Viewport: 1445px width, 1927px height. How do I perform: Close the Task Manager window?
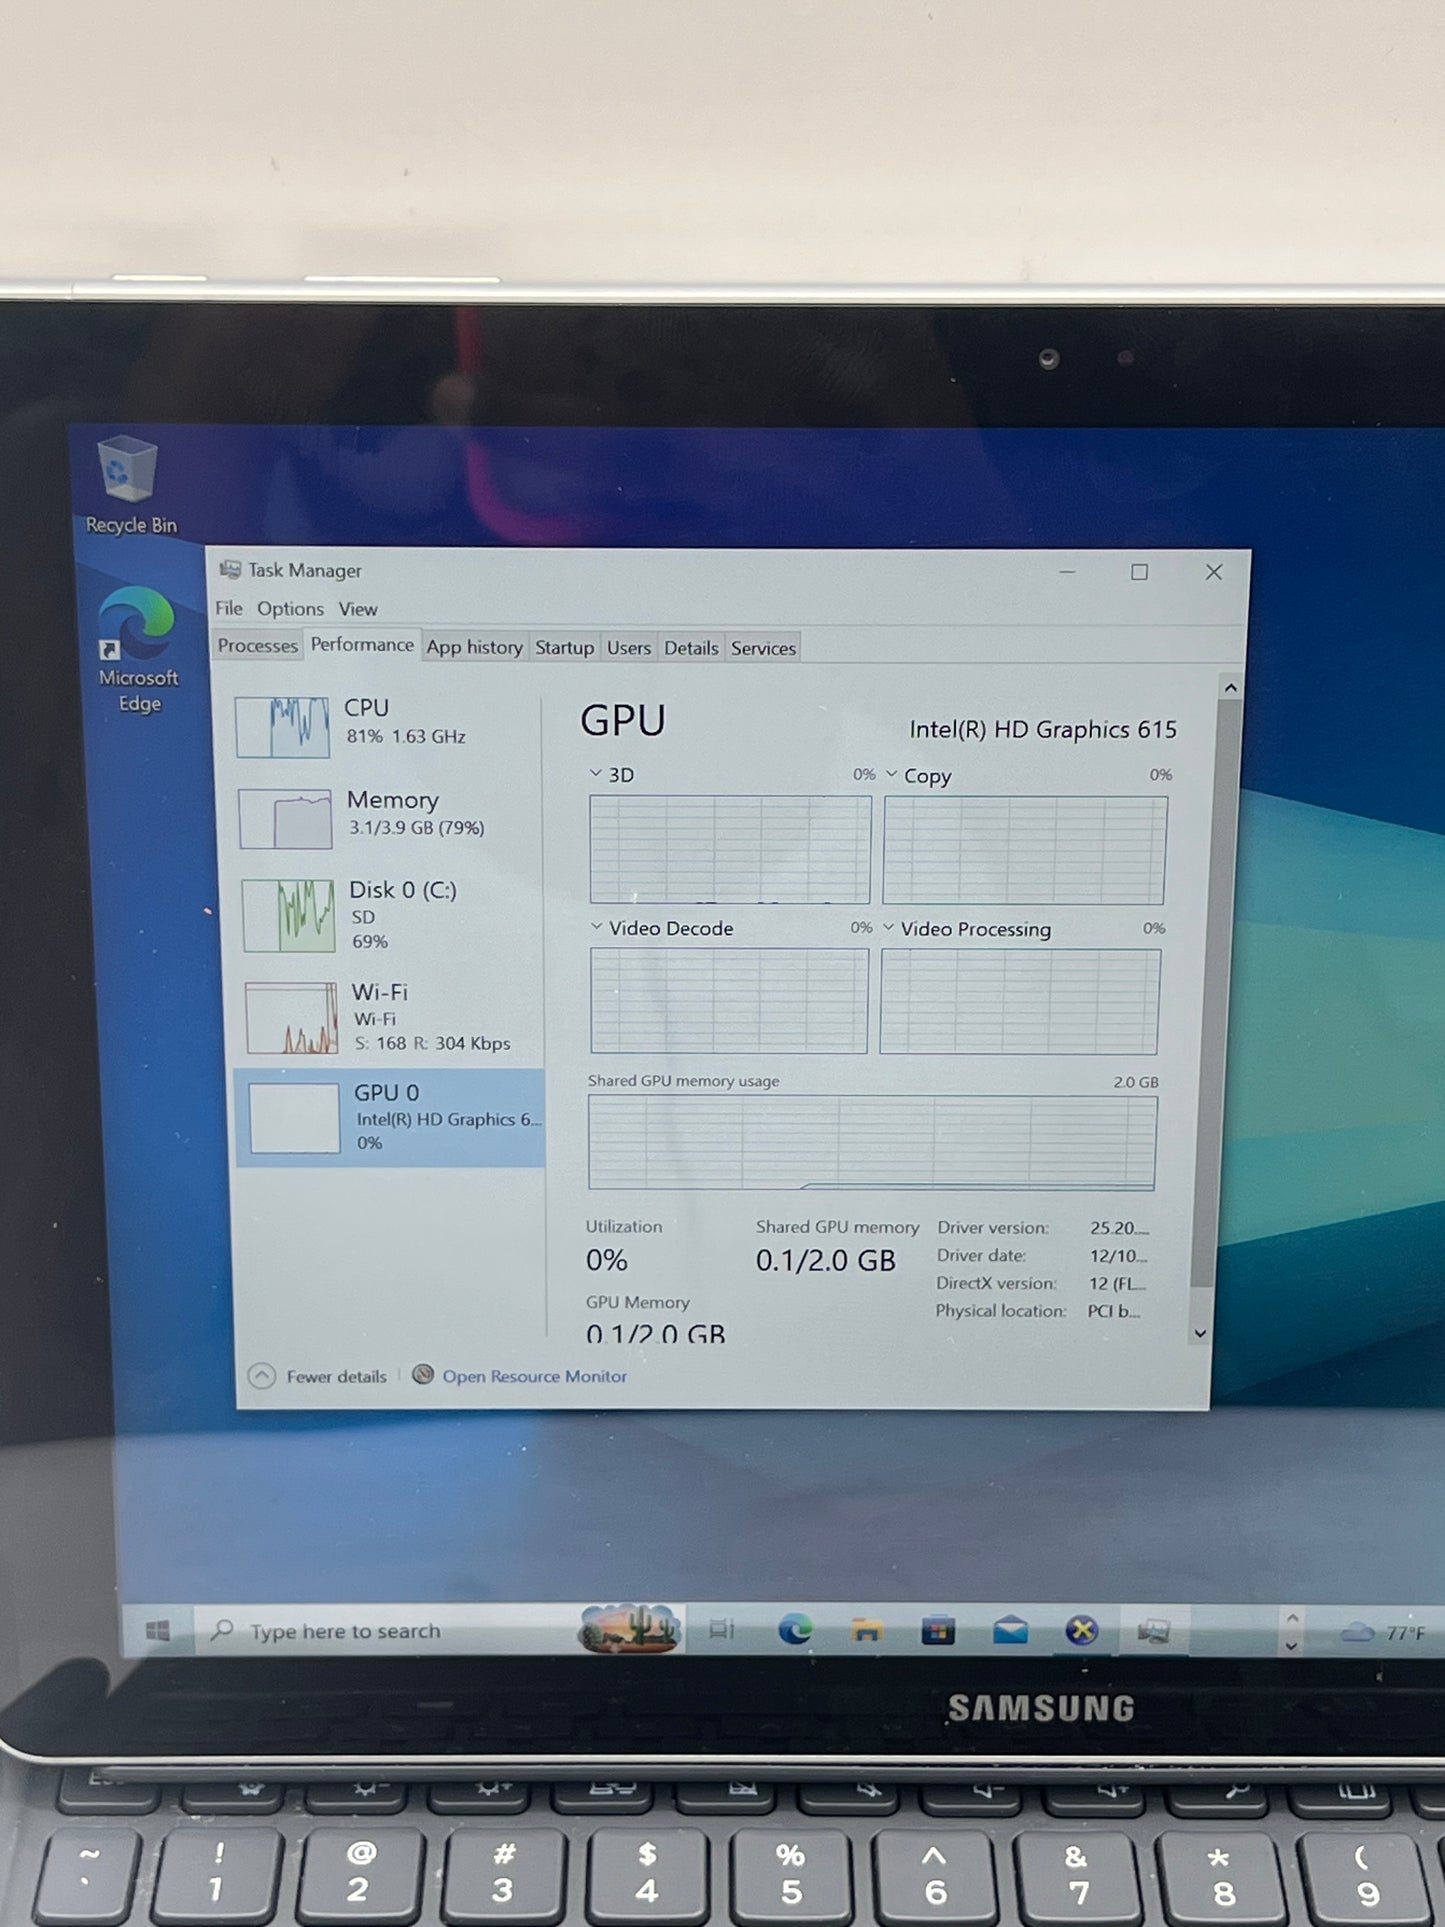point(1213,572)
